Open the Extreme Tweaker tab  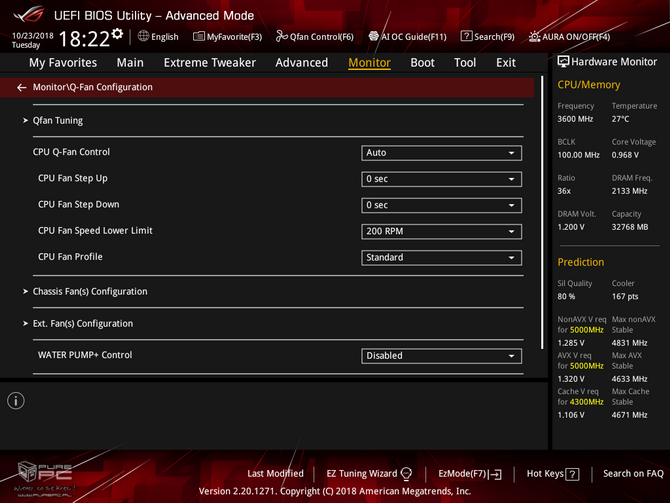pyautogui.click(x=210, y=63)
